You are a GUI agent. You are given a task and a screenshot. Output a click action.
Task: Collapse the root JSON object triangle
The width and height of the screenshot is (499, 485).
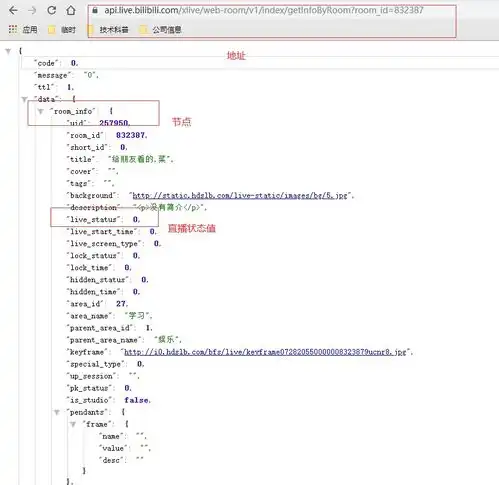[x=8, y=51]
